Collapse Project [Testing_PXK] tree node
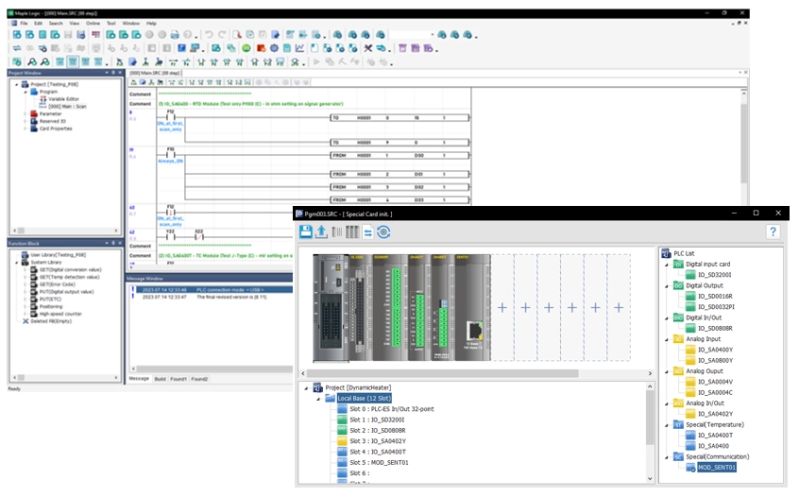The image size is (799, 497). click(17, 84)
